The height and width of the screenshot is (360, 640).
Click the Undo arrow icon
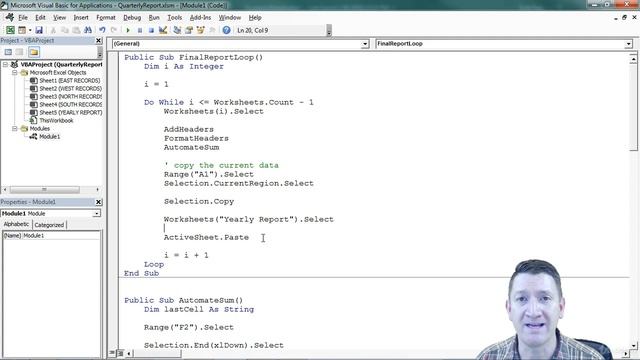102,30
